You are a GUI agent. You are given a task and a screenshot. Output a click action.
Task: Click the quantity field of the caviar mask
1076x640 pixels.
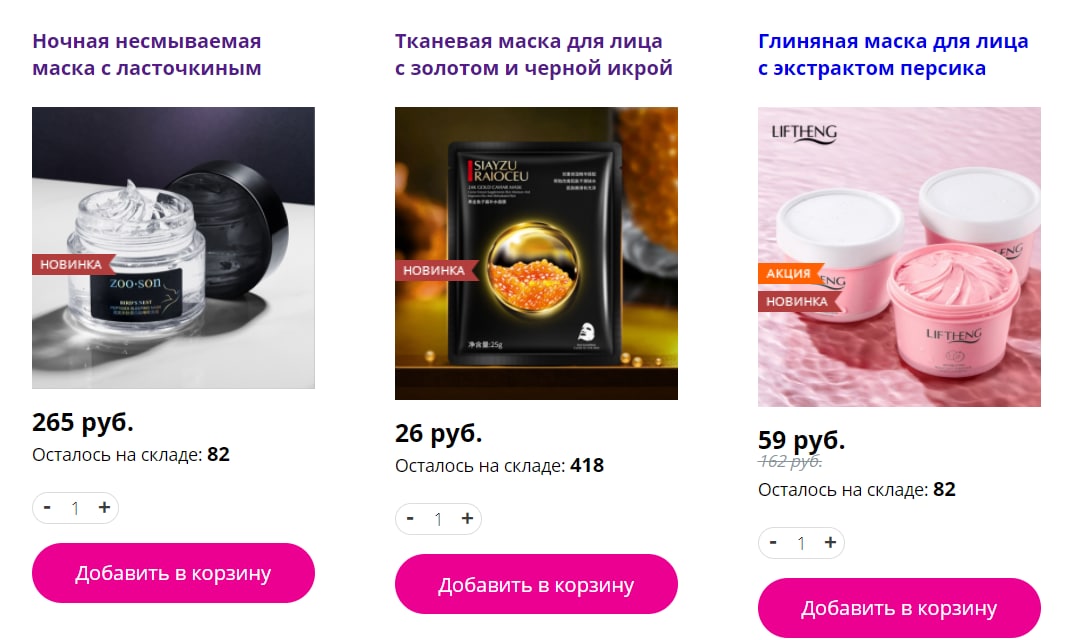pos(438,519)
